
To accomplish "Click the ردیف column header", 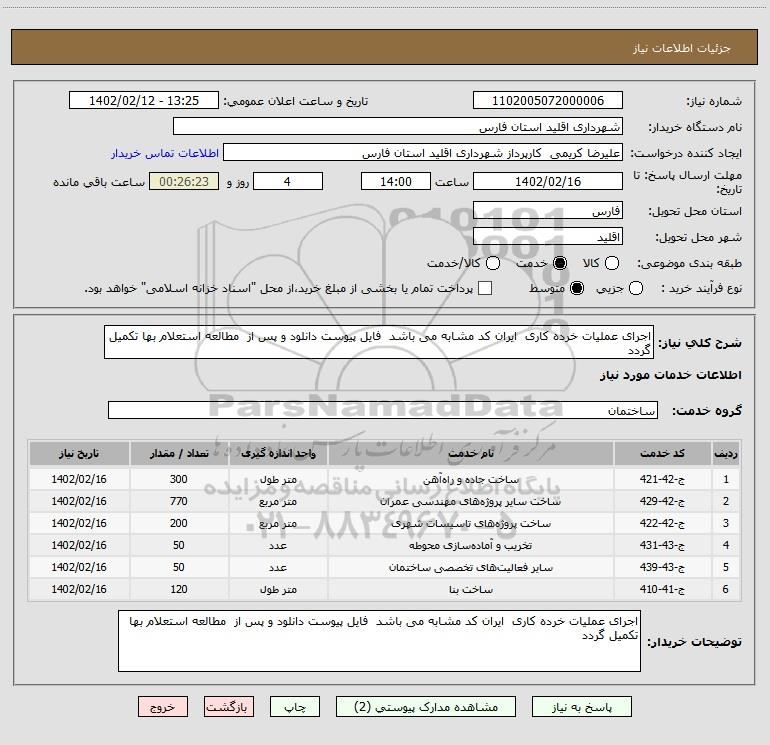I will [726, 453].
